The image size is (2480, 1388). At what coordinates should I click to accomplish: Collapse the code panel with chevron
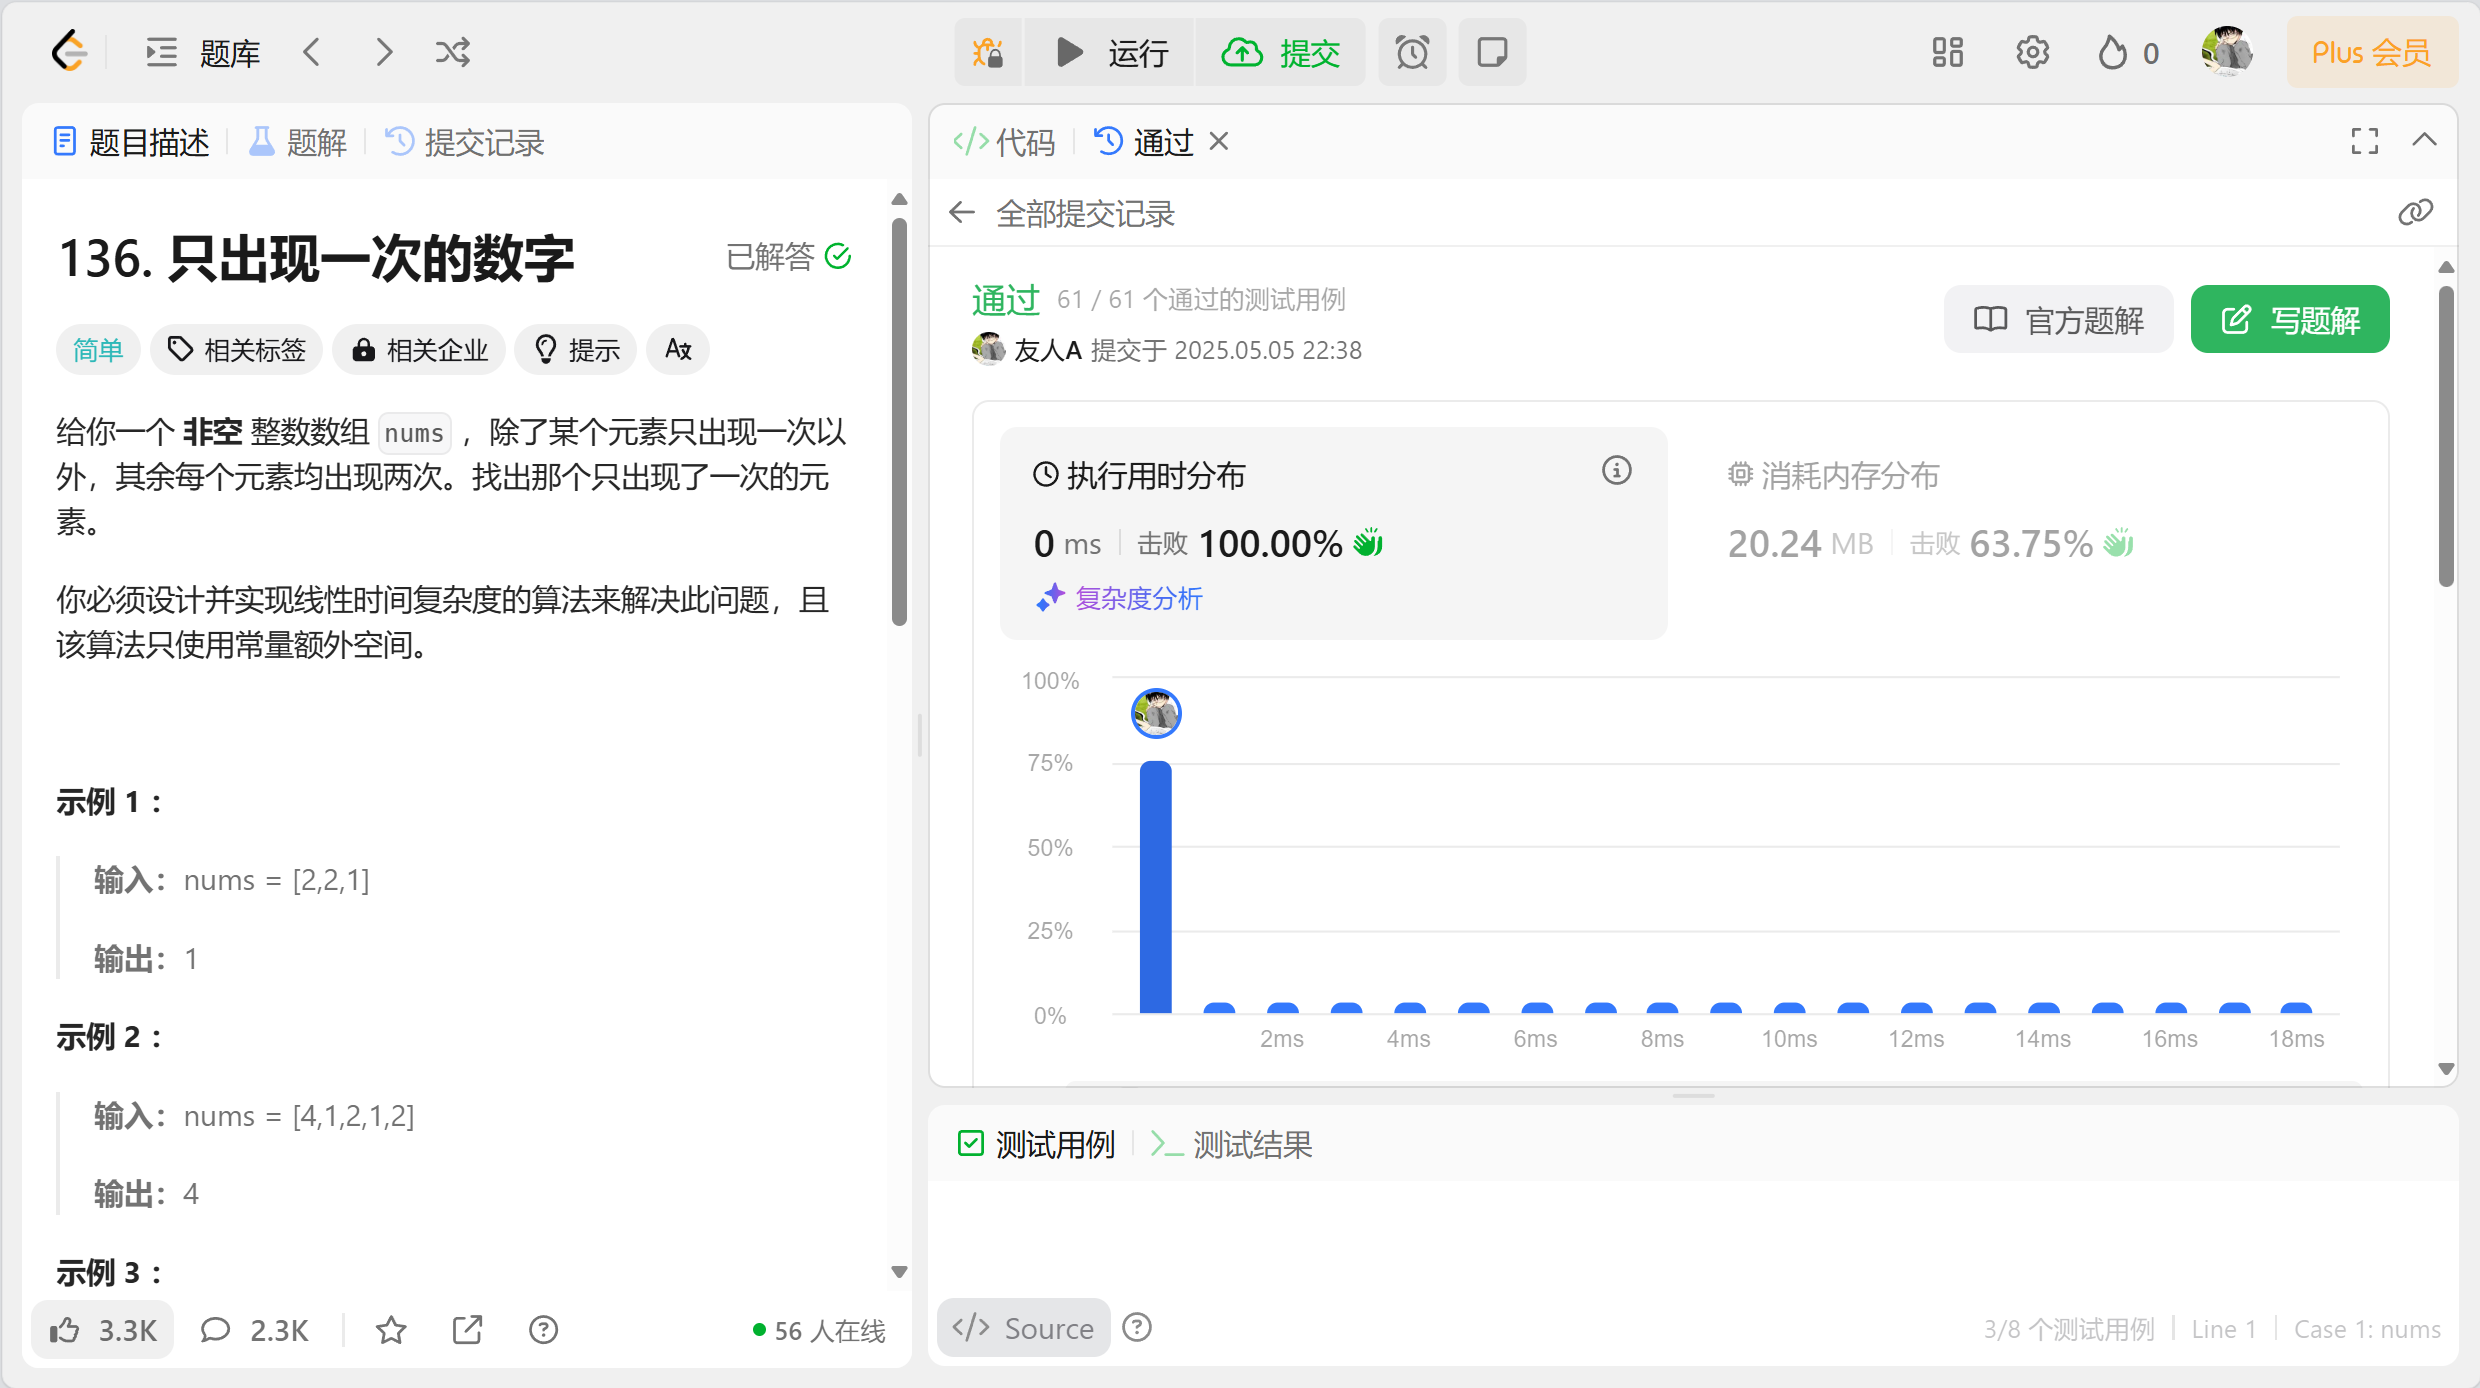2424,140
